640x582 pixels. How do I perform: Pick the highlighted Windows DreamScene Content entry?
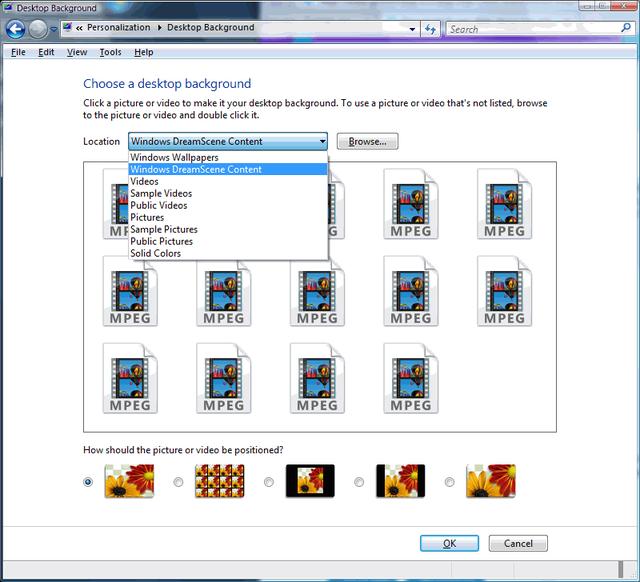228,169
